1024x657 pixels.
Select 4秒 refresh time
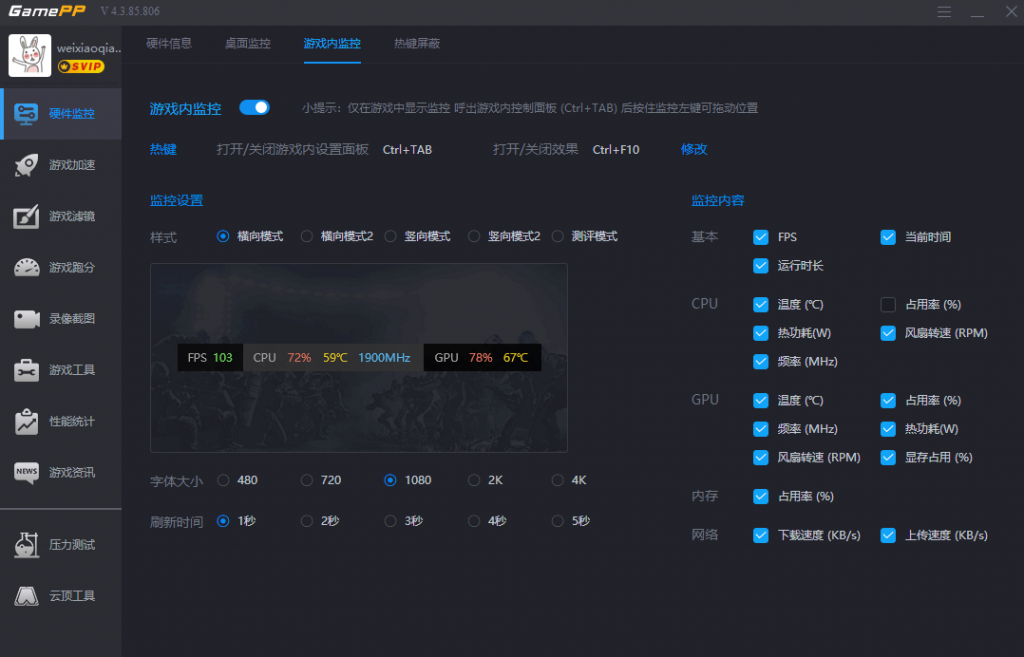[473, 521]
